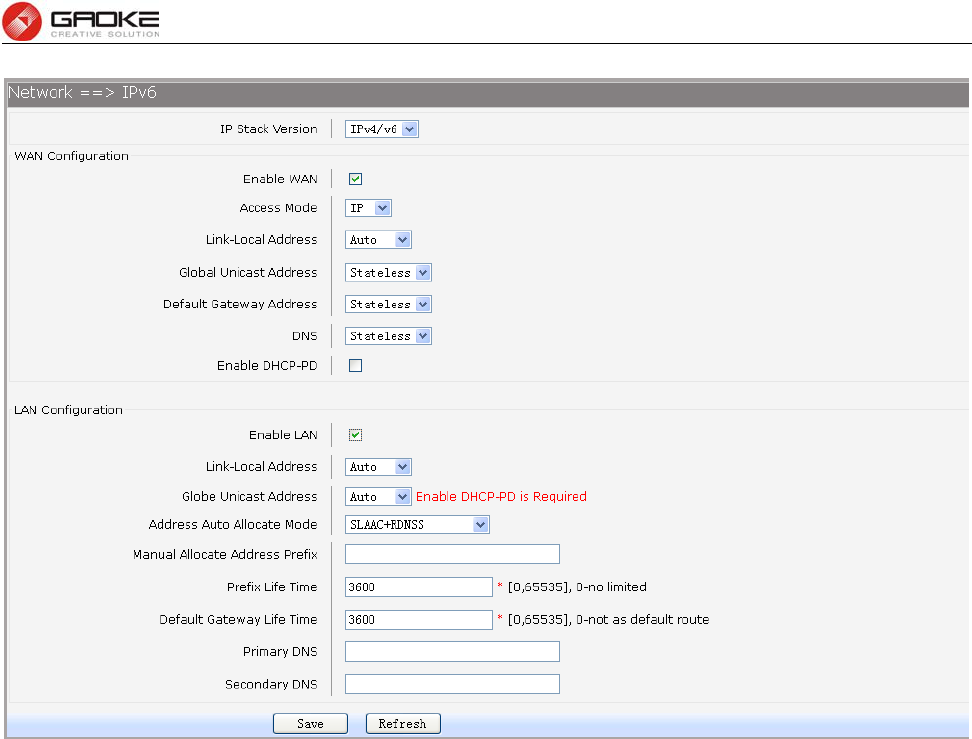Click the 'Default Gateway Life Time' label

[x=238, y=620]
